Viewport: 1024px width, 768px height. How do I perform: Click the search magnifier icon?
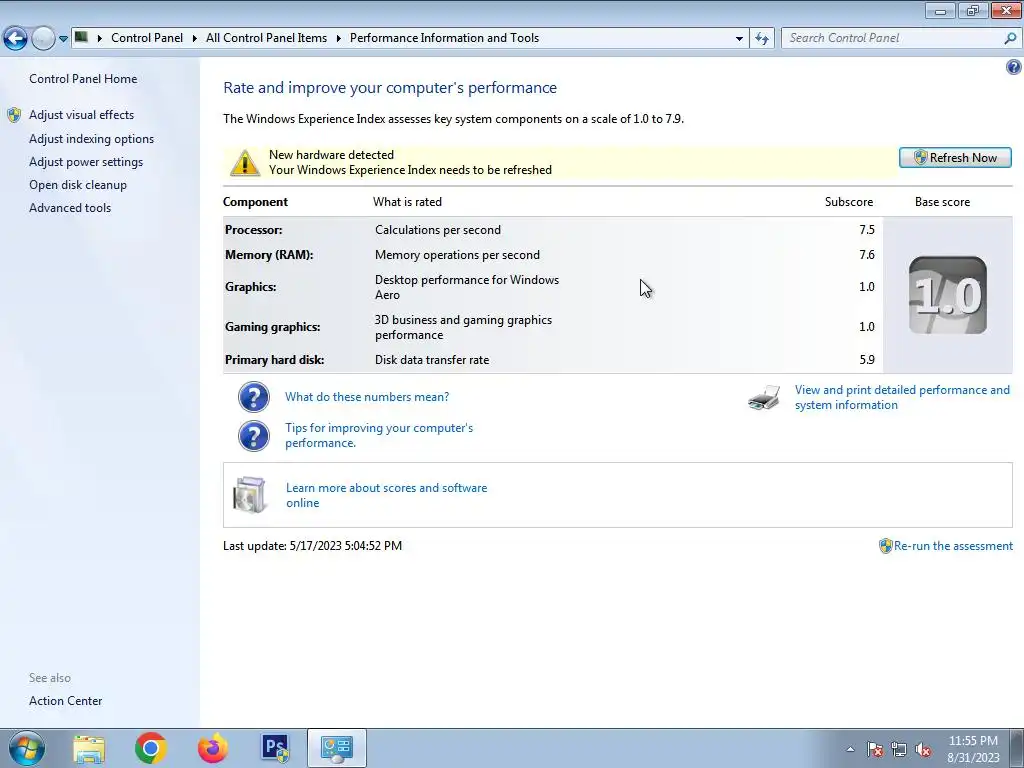(x=1010, y=38)
